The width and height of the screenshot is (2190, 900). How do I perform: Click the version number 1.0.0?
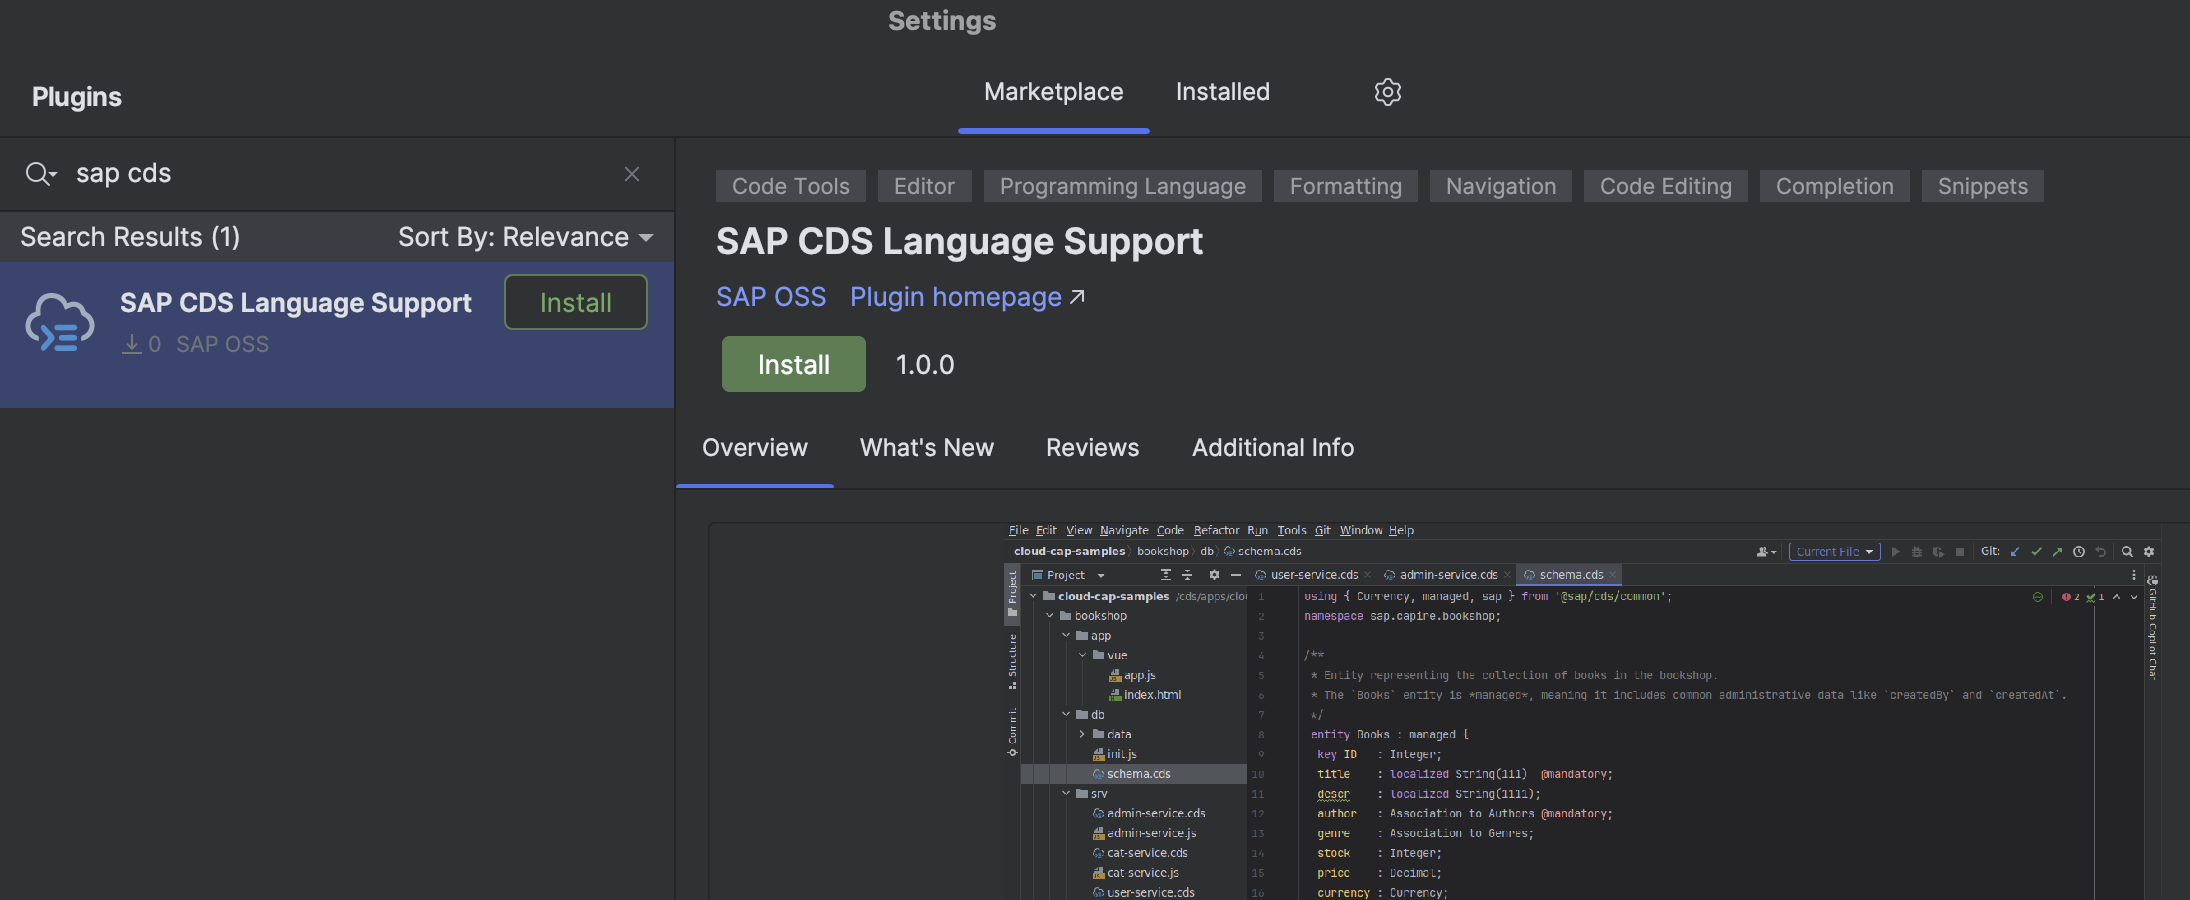click(925, 365)
